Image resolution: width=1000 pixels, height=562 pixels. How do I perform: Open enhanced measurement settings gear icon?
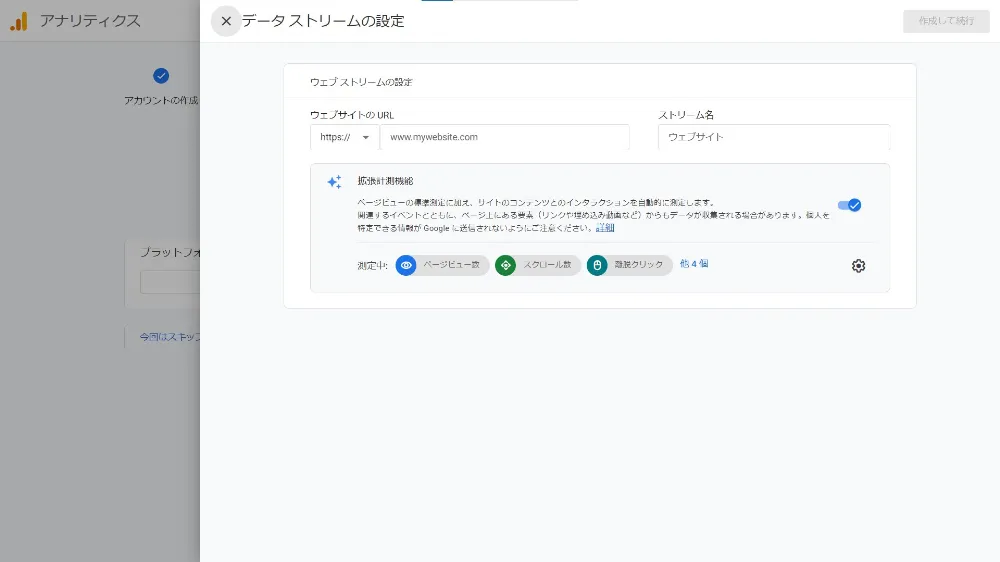[858, 265]
